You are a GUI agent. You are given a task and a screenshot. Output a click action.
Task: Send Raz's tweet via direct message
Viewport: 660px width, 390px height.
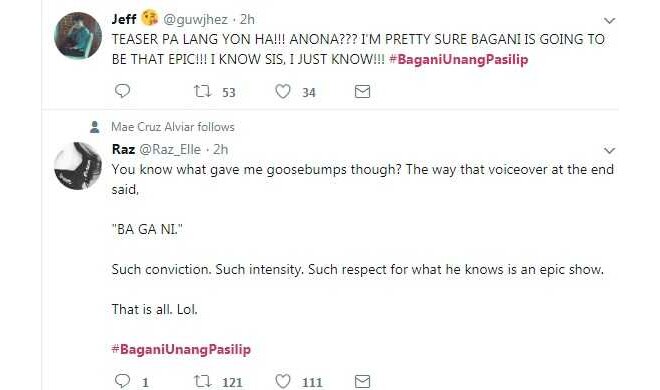pyautogui.click(x=362, y=382)
